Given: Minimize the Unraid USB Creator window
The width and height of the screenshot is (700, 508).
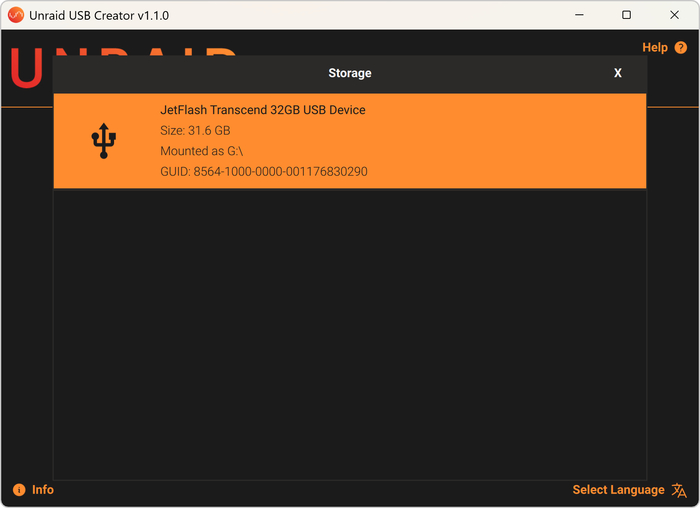Looking at the screenshot, I should pos(579,15).
